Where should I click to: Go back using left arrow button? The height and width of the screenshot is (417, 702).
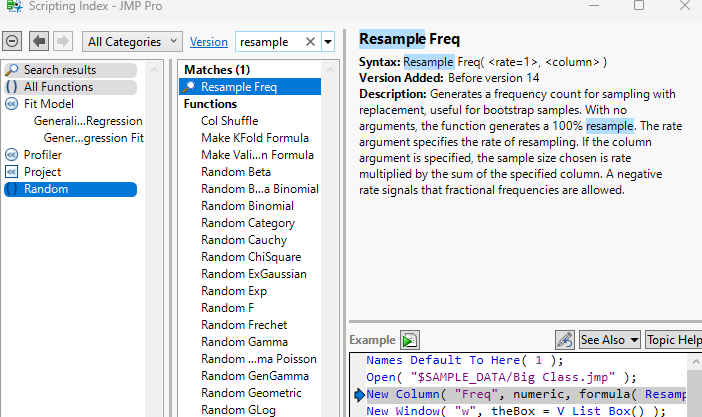pos(39,42)
